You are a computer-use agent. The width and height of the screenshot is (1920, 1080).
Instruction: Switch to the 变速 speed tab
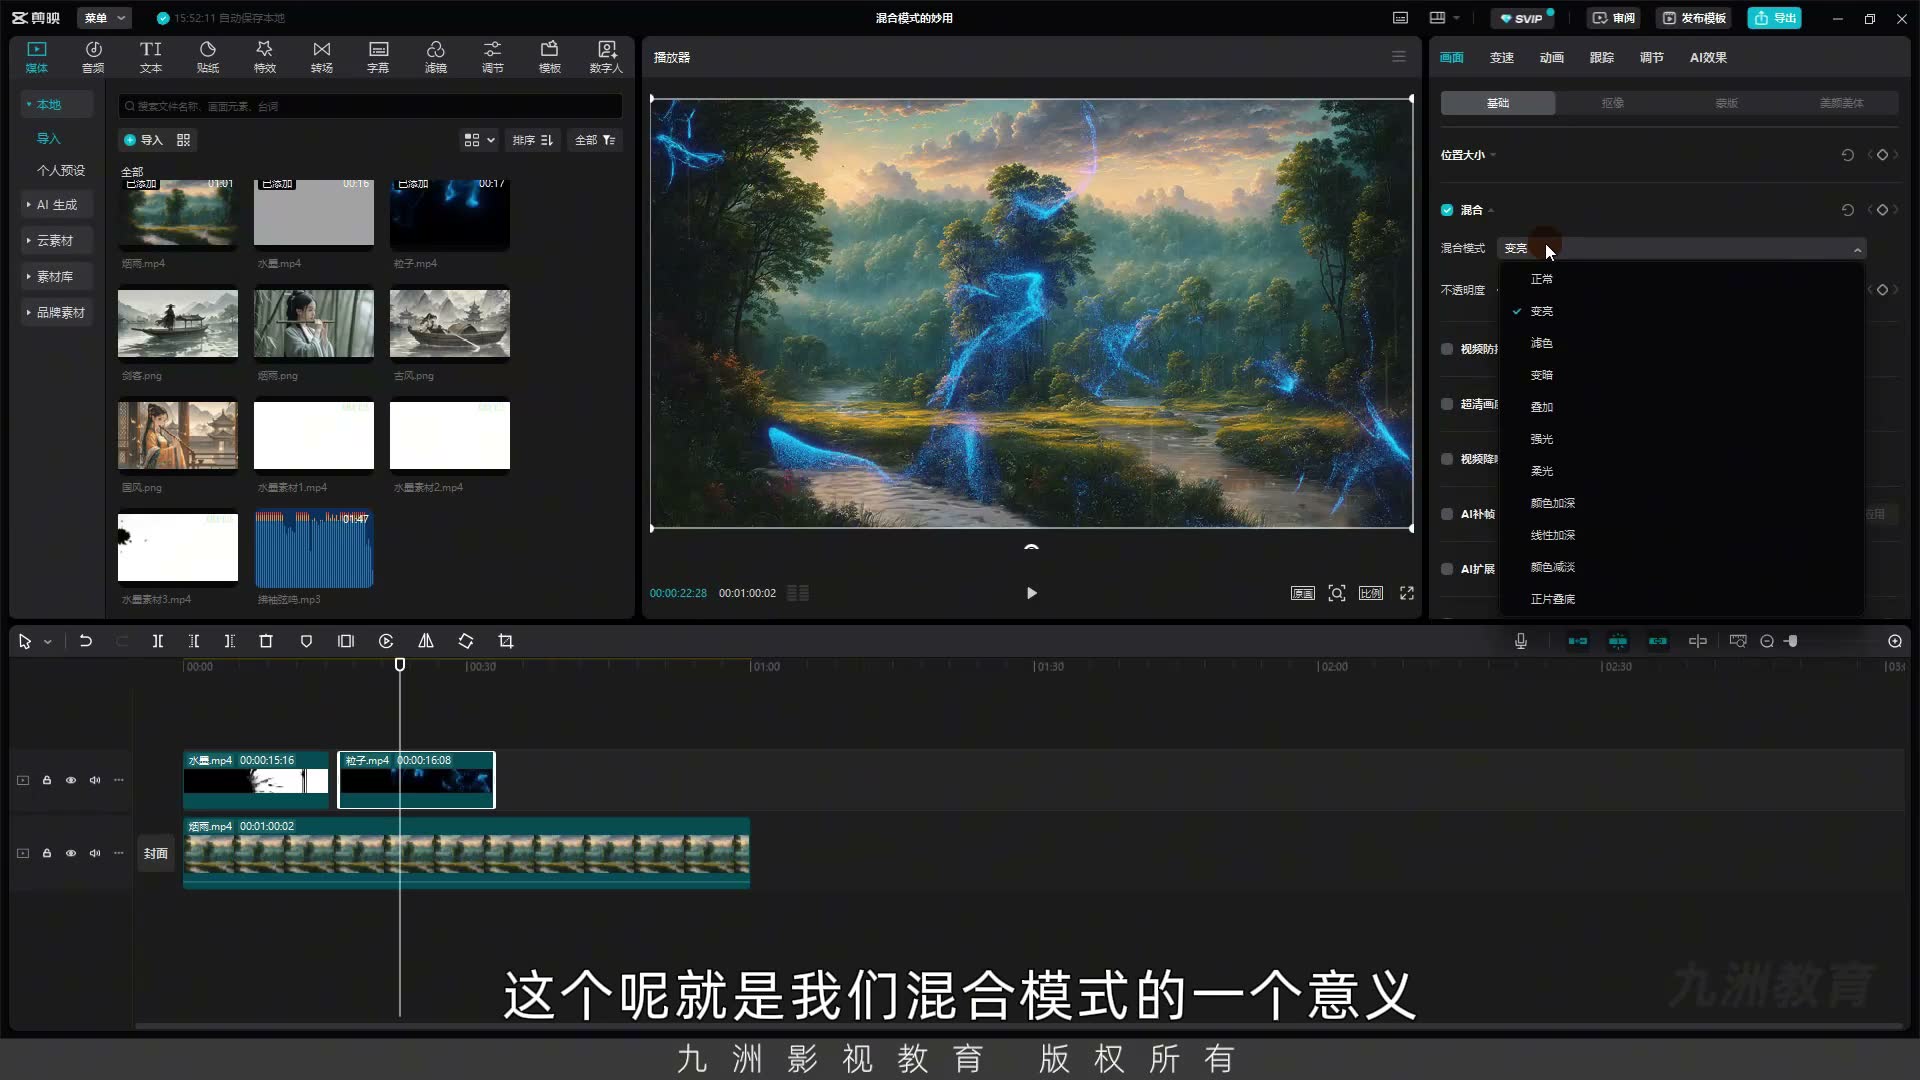(1502, 57)
